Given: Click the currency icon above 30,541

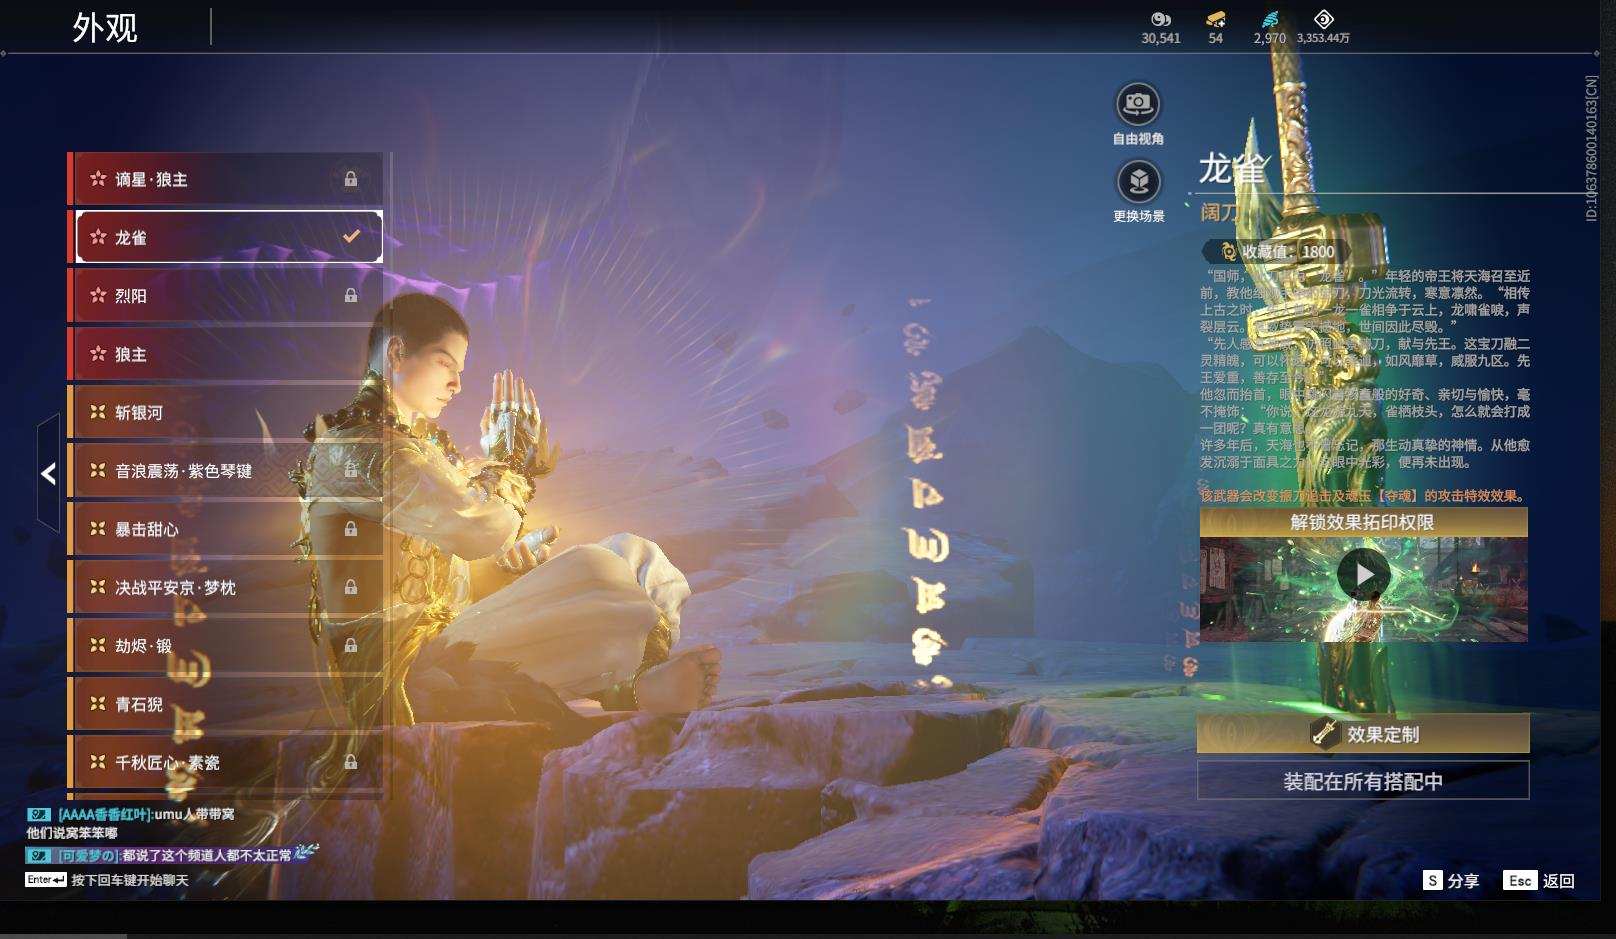Looking at the screenshot, I should tap(1161, 19).
